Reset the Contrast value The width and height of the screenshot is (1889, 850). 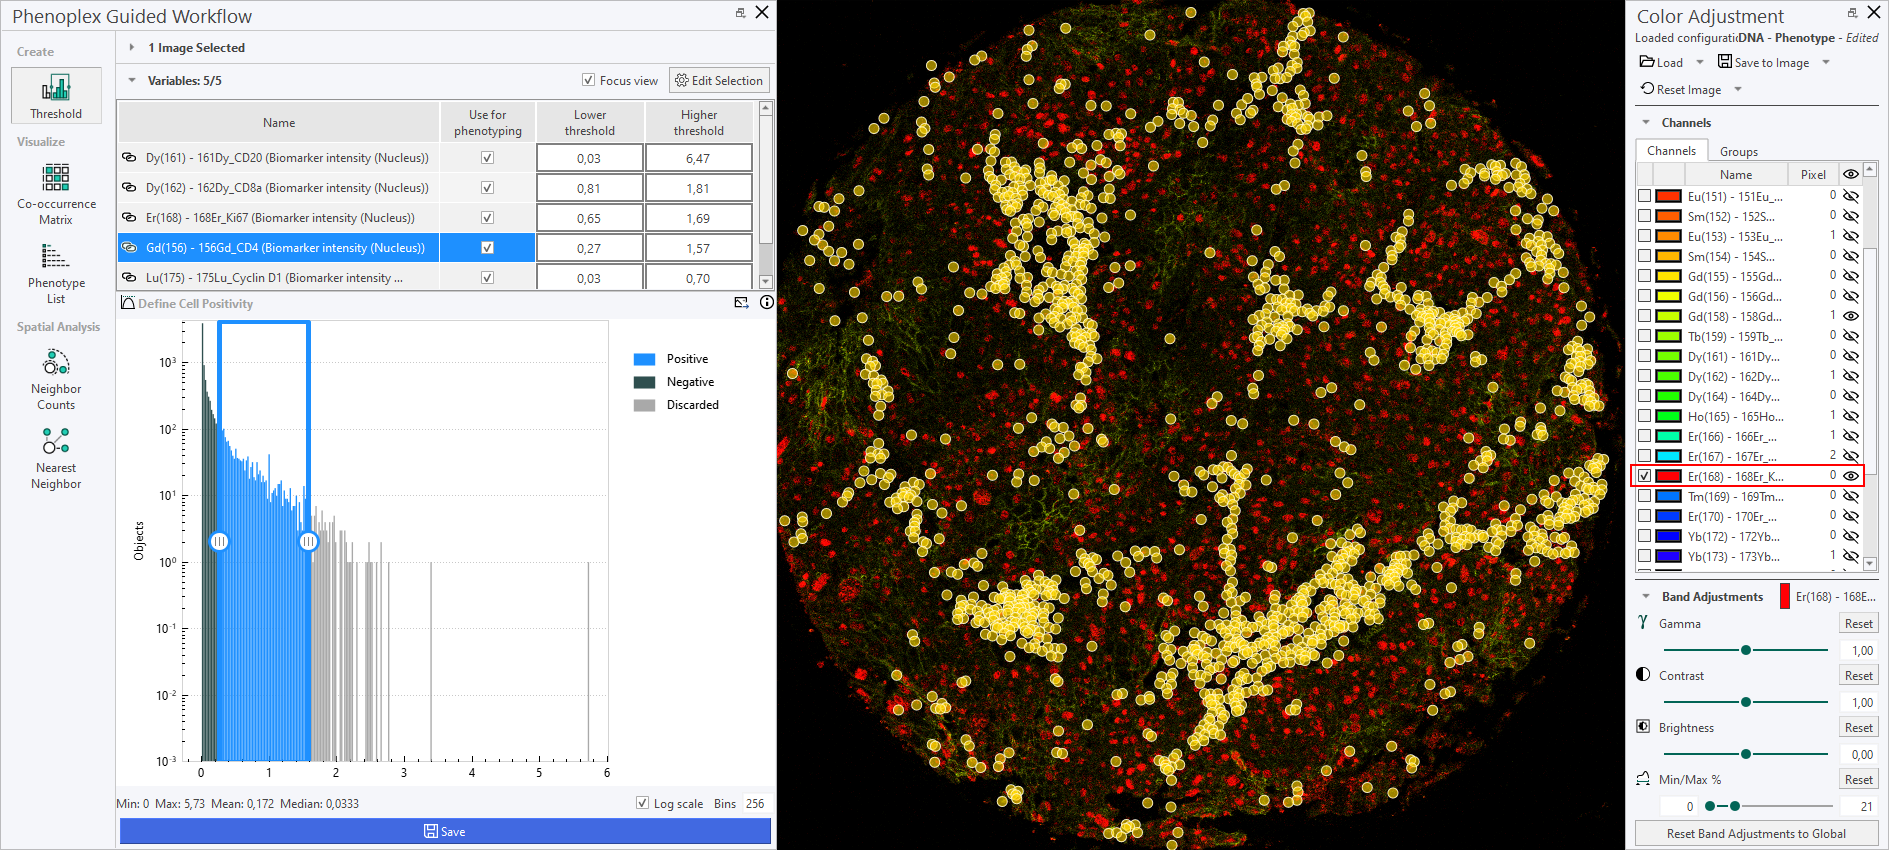point(1858,675)
